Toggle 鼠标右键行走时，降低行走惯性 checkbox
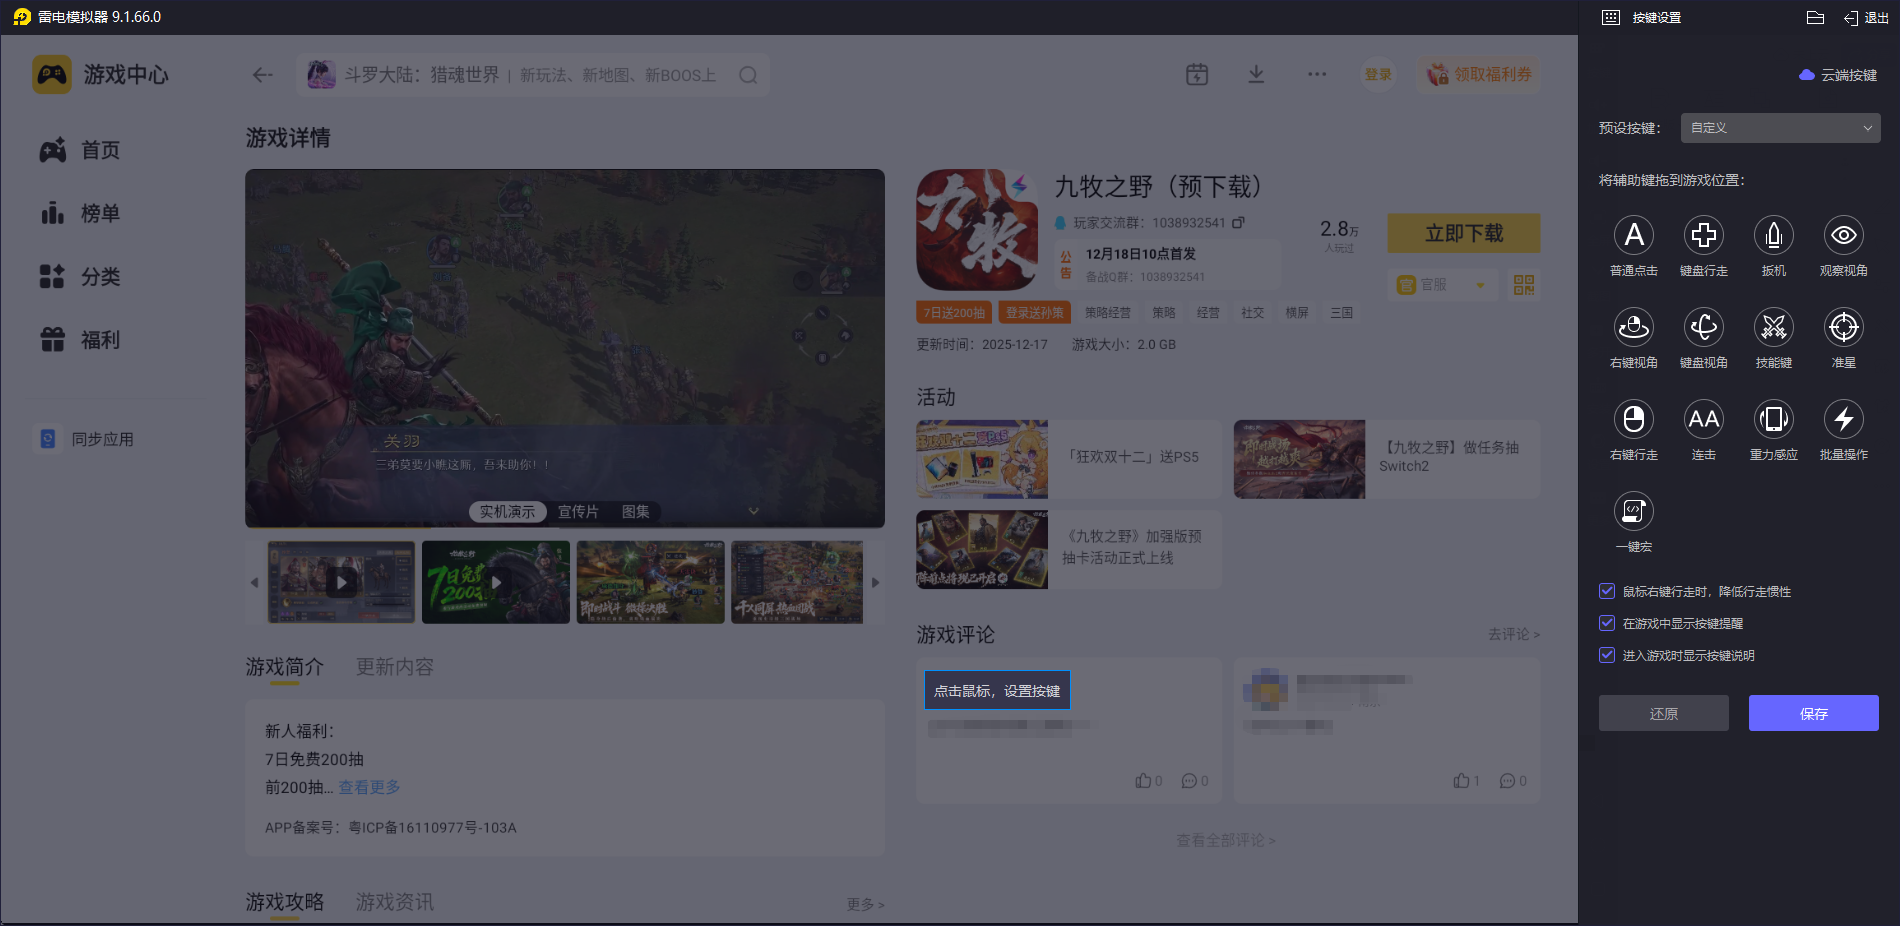Viewport: 1900px width, 926px height. pos(1606,591)
